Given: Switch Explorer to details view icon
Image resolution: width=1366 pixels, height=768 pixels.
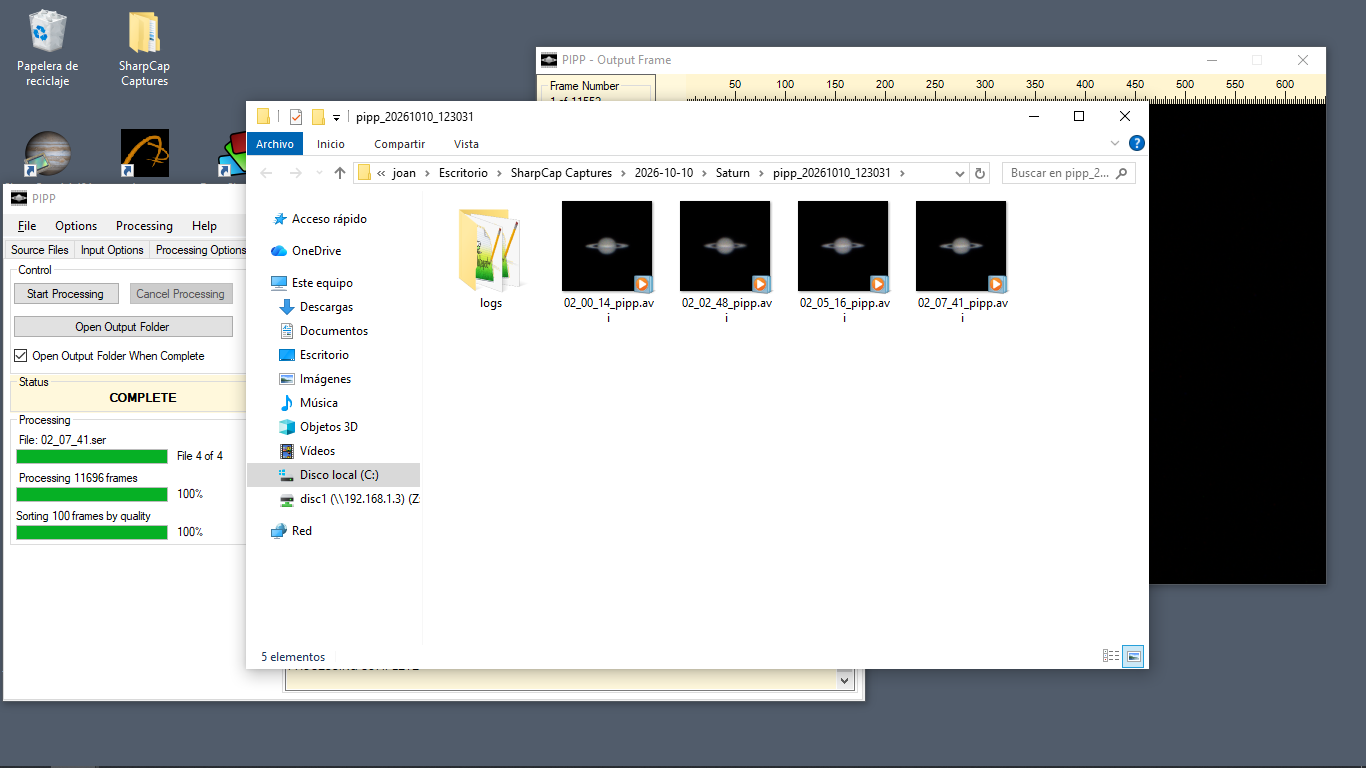Looking at the screenshot, I should [1111, 656].
